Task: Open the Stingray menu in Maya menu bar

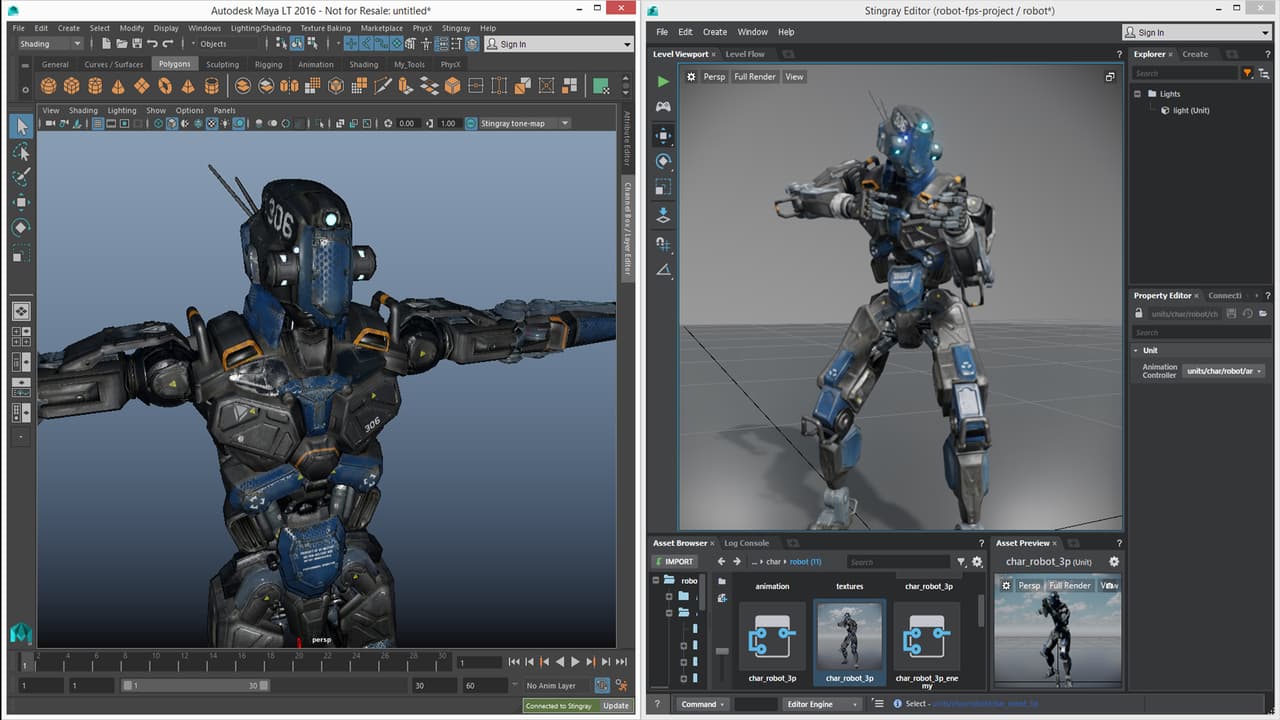Action: point(456,28)
